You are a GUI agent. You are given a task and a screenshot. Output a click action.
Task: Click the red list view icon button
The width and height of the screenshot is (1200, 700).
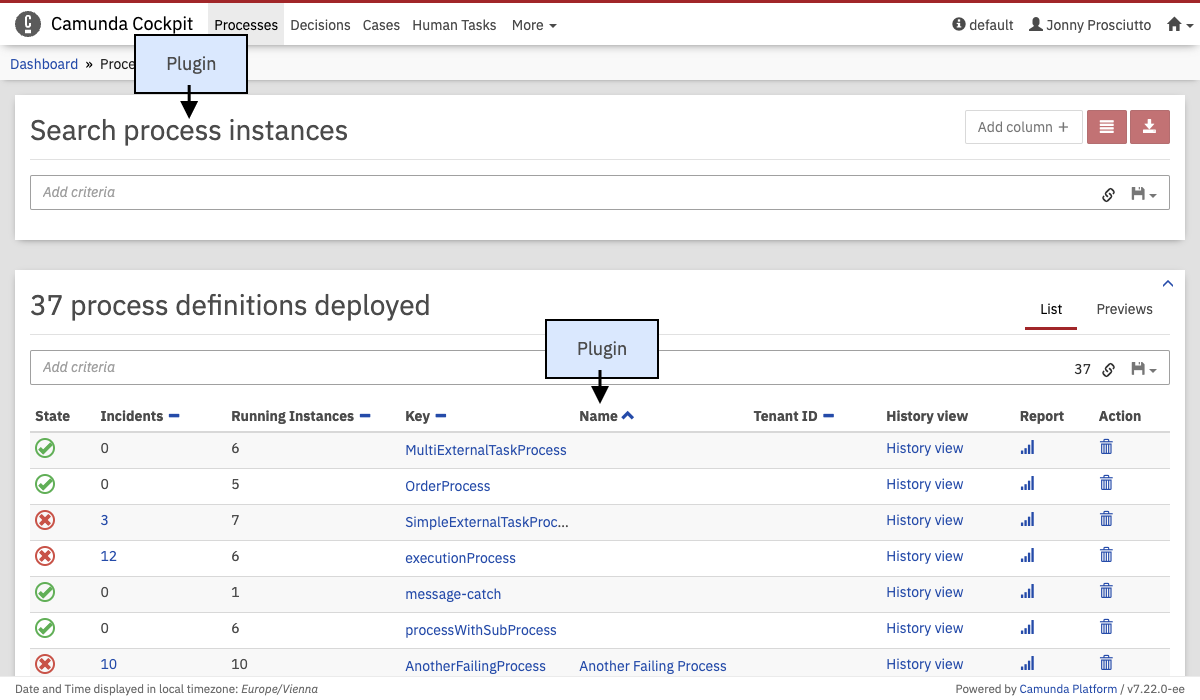point(1106,127)
